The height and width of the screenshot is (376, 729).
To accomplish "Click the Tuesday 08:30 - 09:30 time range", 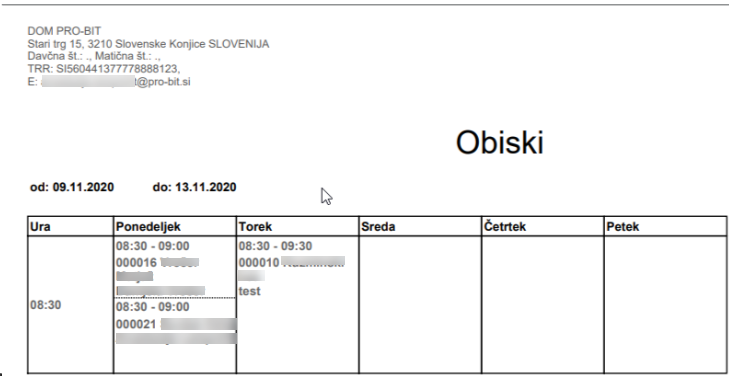I will (275, 246).
